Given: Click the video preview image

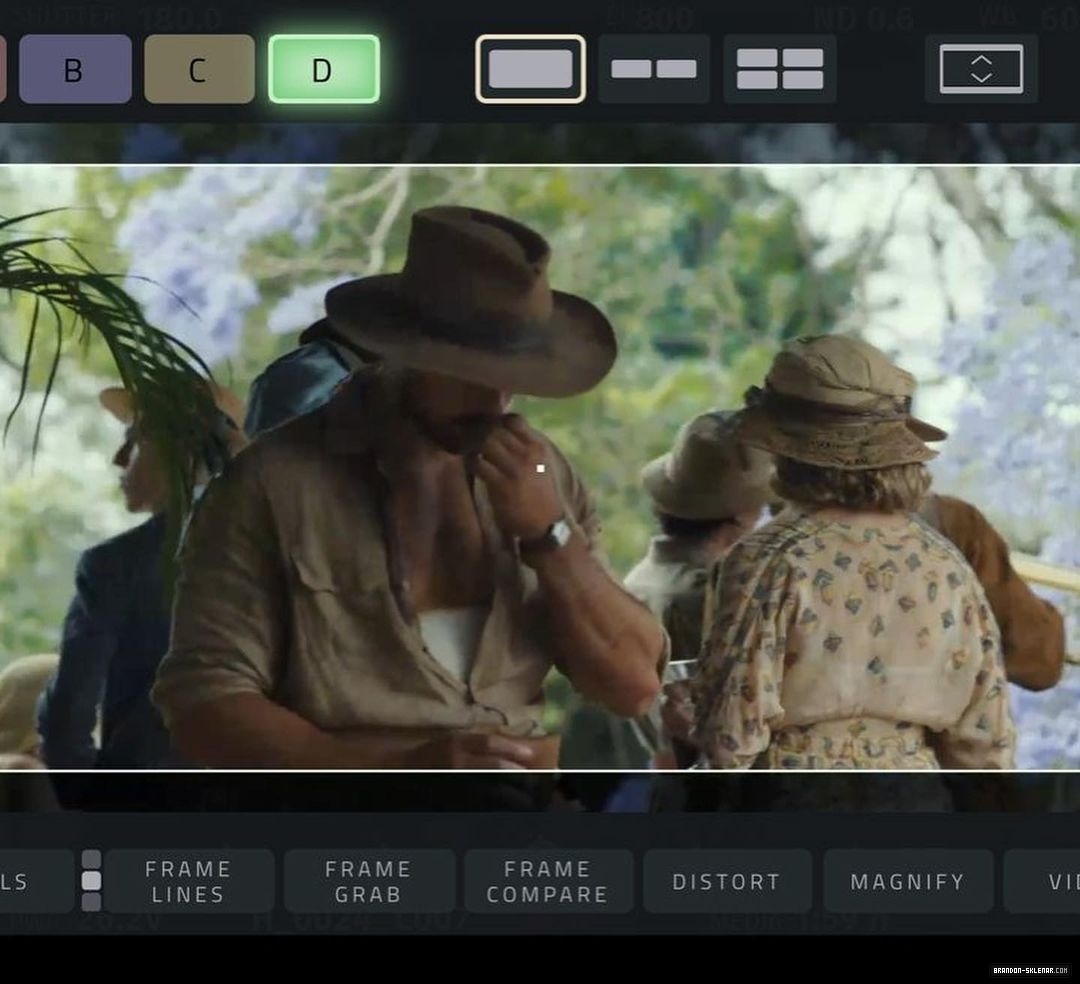Looking at the screenshot, I should 540,468.
